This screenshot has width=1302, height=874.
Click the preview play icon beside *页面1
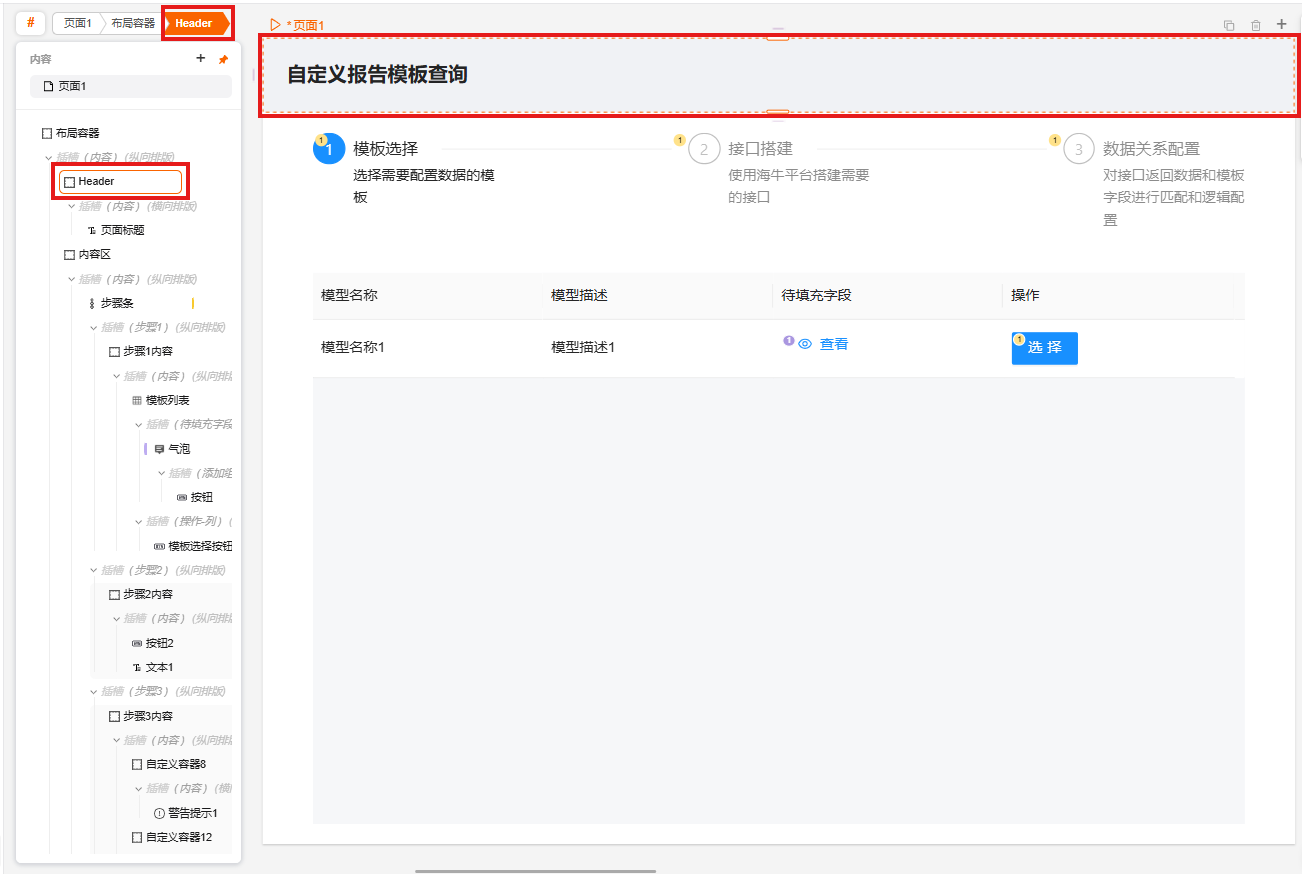click(275, 24)
